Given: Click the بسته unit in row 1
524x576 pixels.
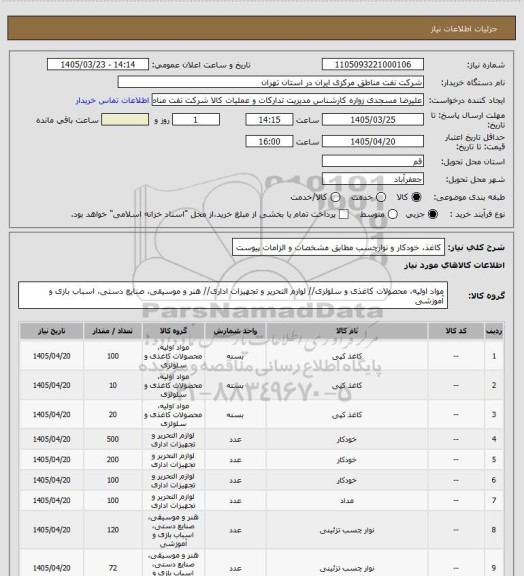Looking at the screenshot, I should point(235,356).
